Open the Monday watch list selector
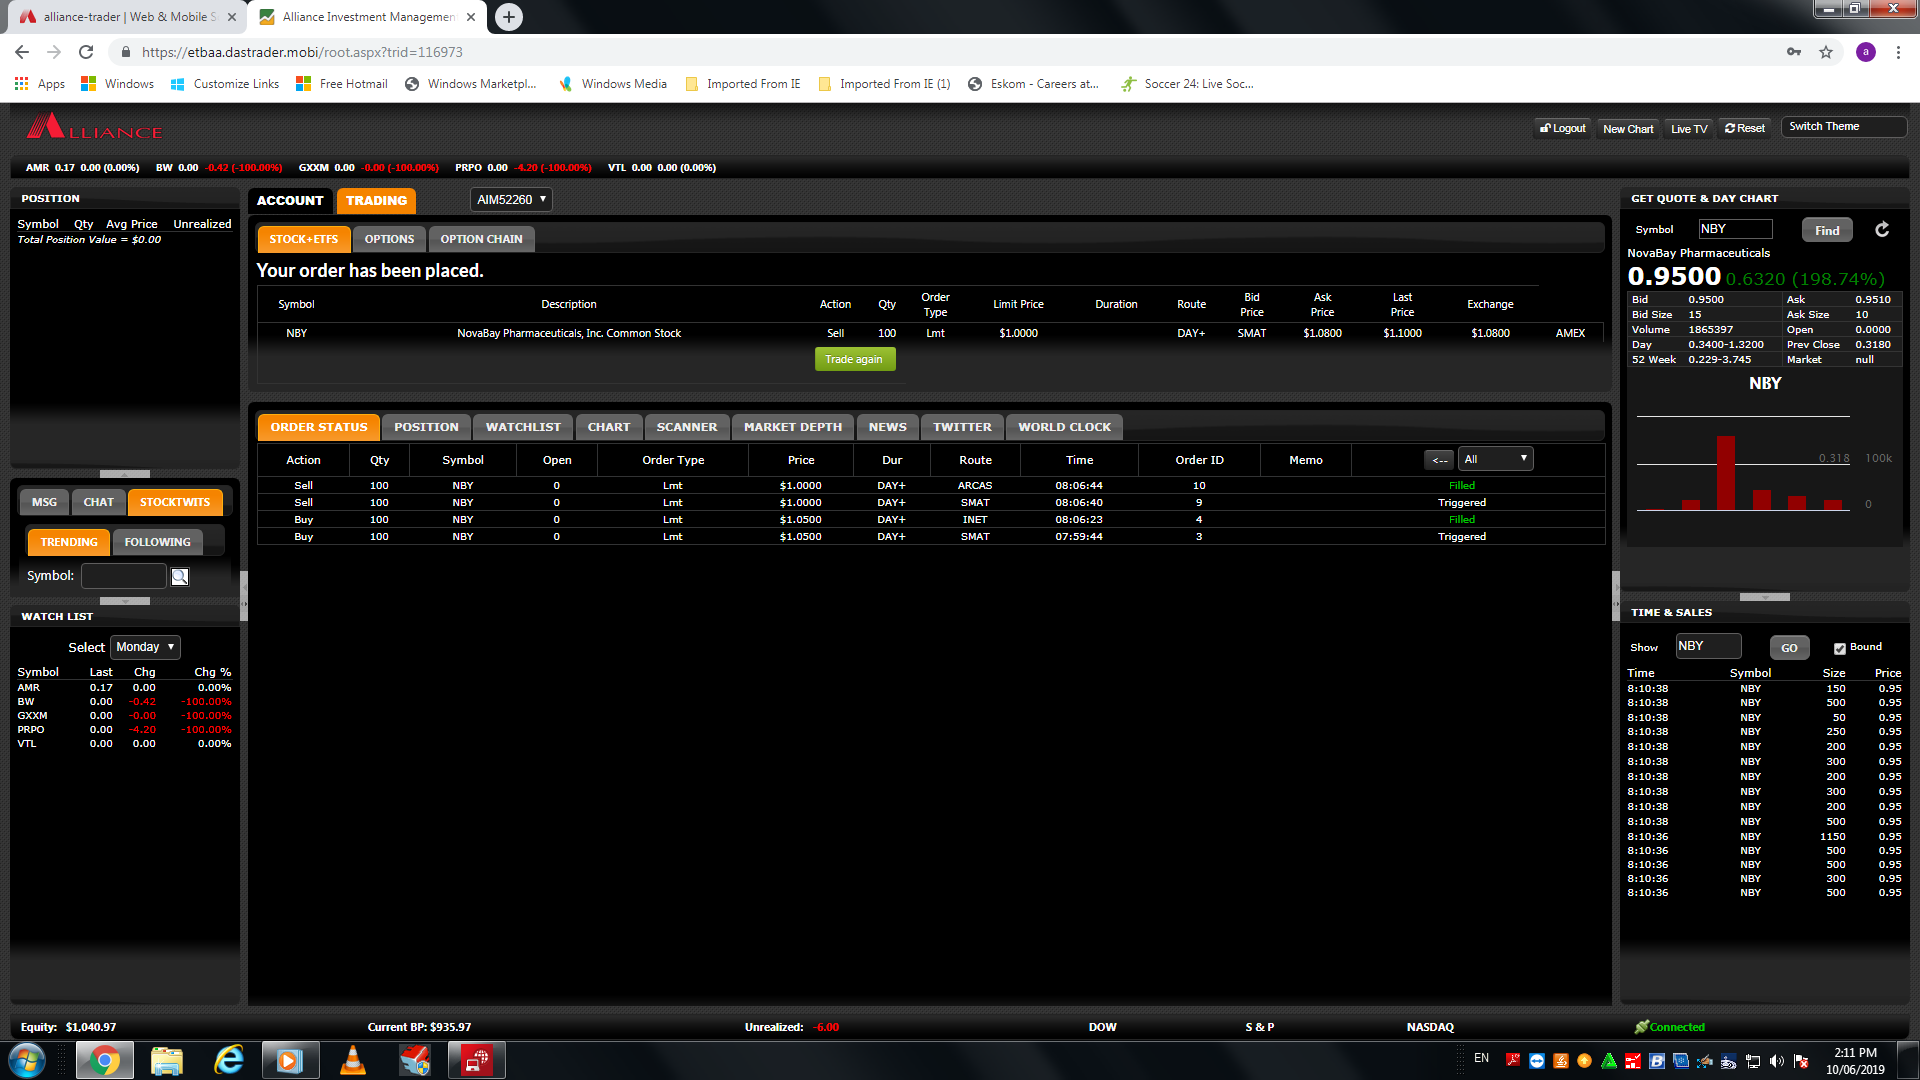Screen dimensions: 1920x1080 [145, 647]
